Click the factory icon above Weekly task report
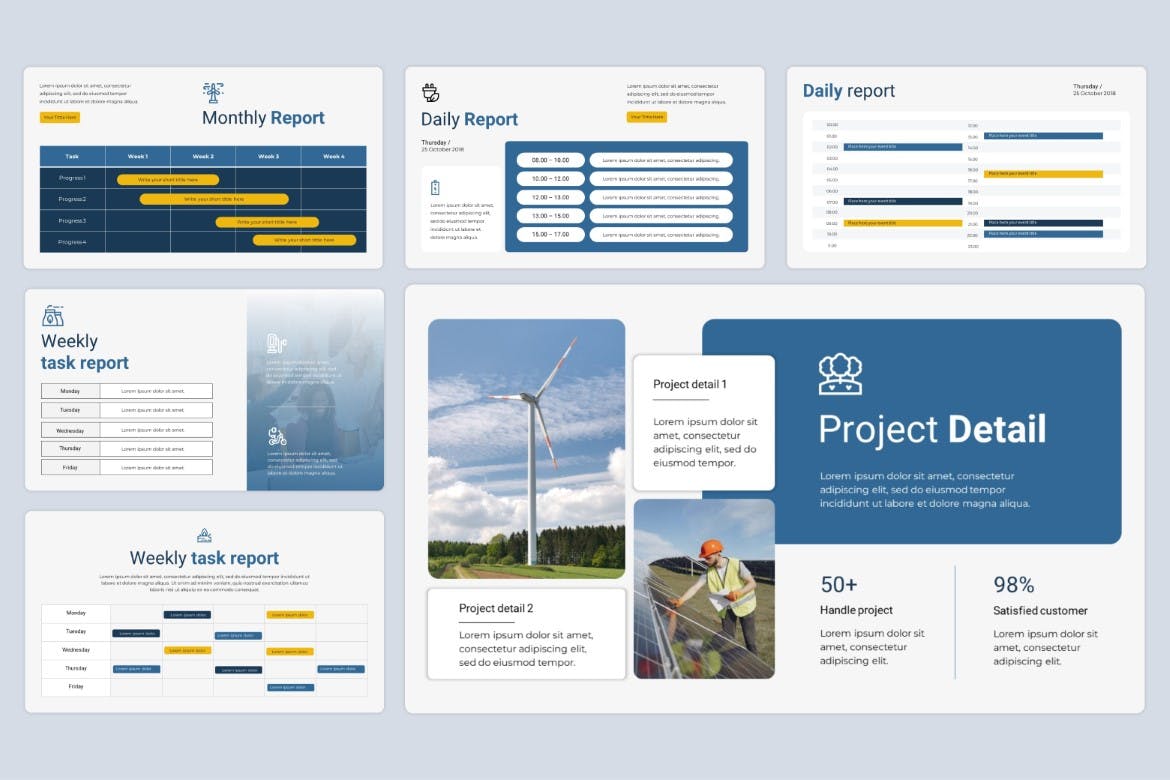Image resolution: width=1170 pixels, height=780 pixels. [53, 316]
